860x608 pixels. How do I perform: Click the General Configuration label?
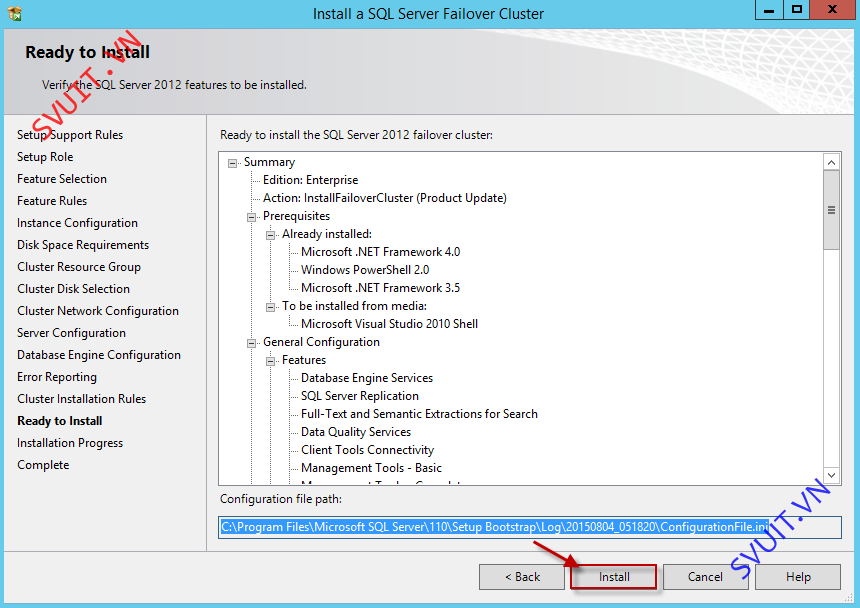coord(321,342)
